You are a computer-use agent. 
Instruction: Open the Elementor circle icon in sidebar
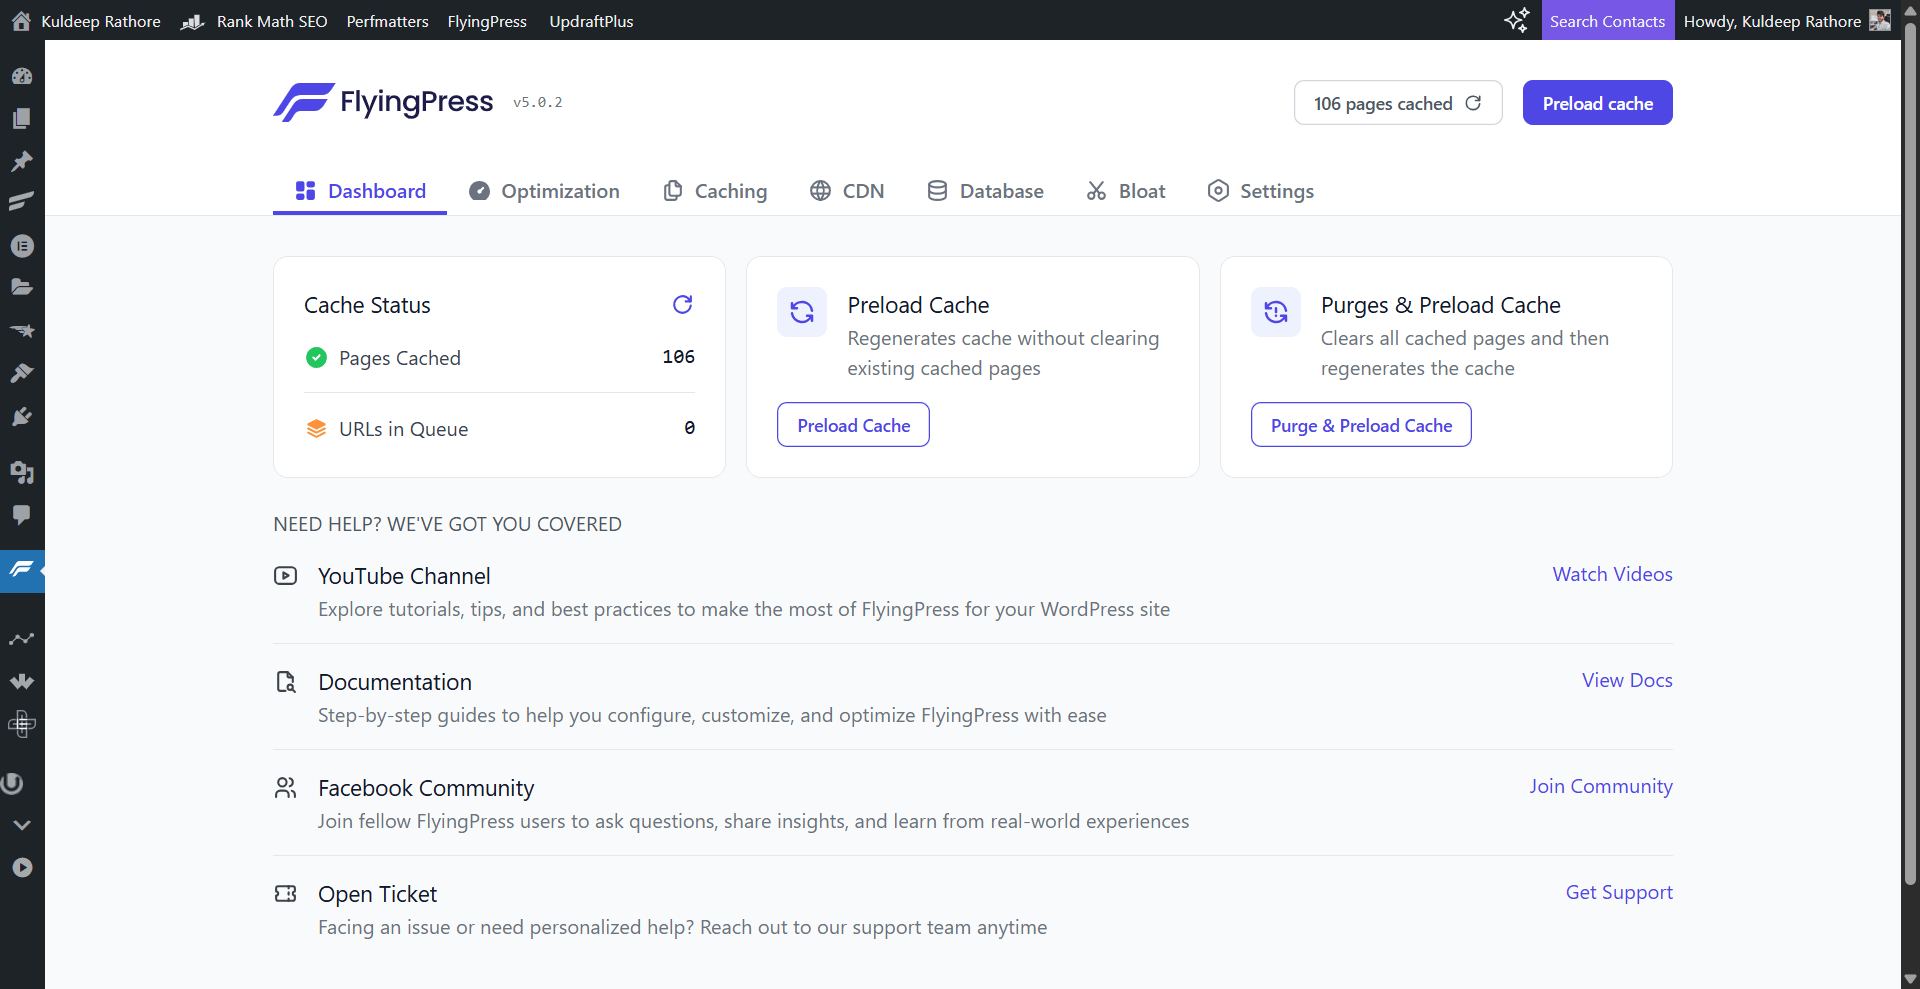tap(22, 245)
